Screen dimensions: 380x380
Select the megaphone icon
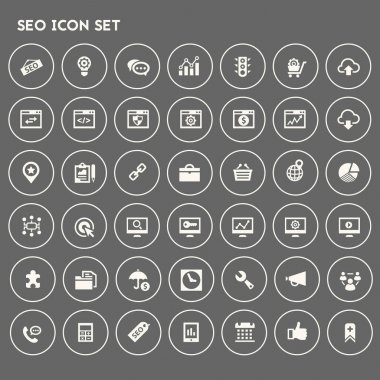point(296,279)
